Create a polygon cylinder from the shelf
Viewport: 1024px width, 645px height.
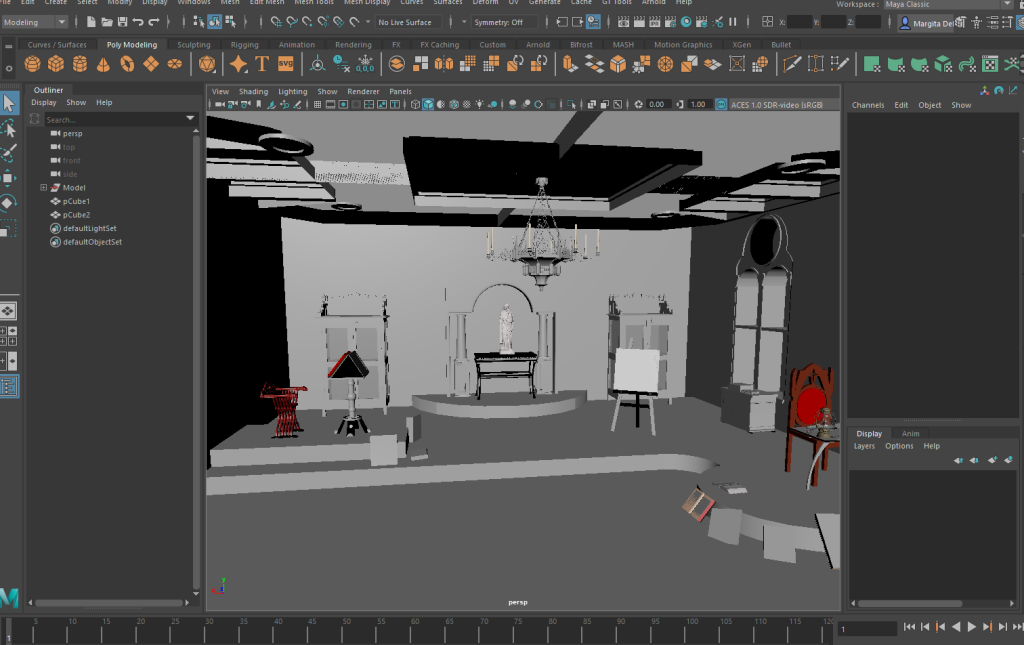[x=80, y=64]
